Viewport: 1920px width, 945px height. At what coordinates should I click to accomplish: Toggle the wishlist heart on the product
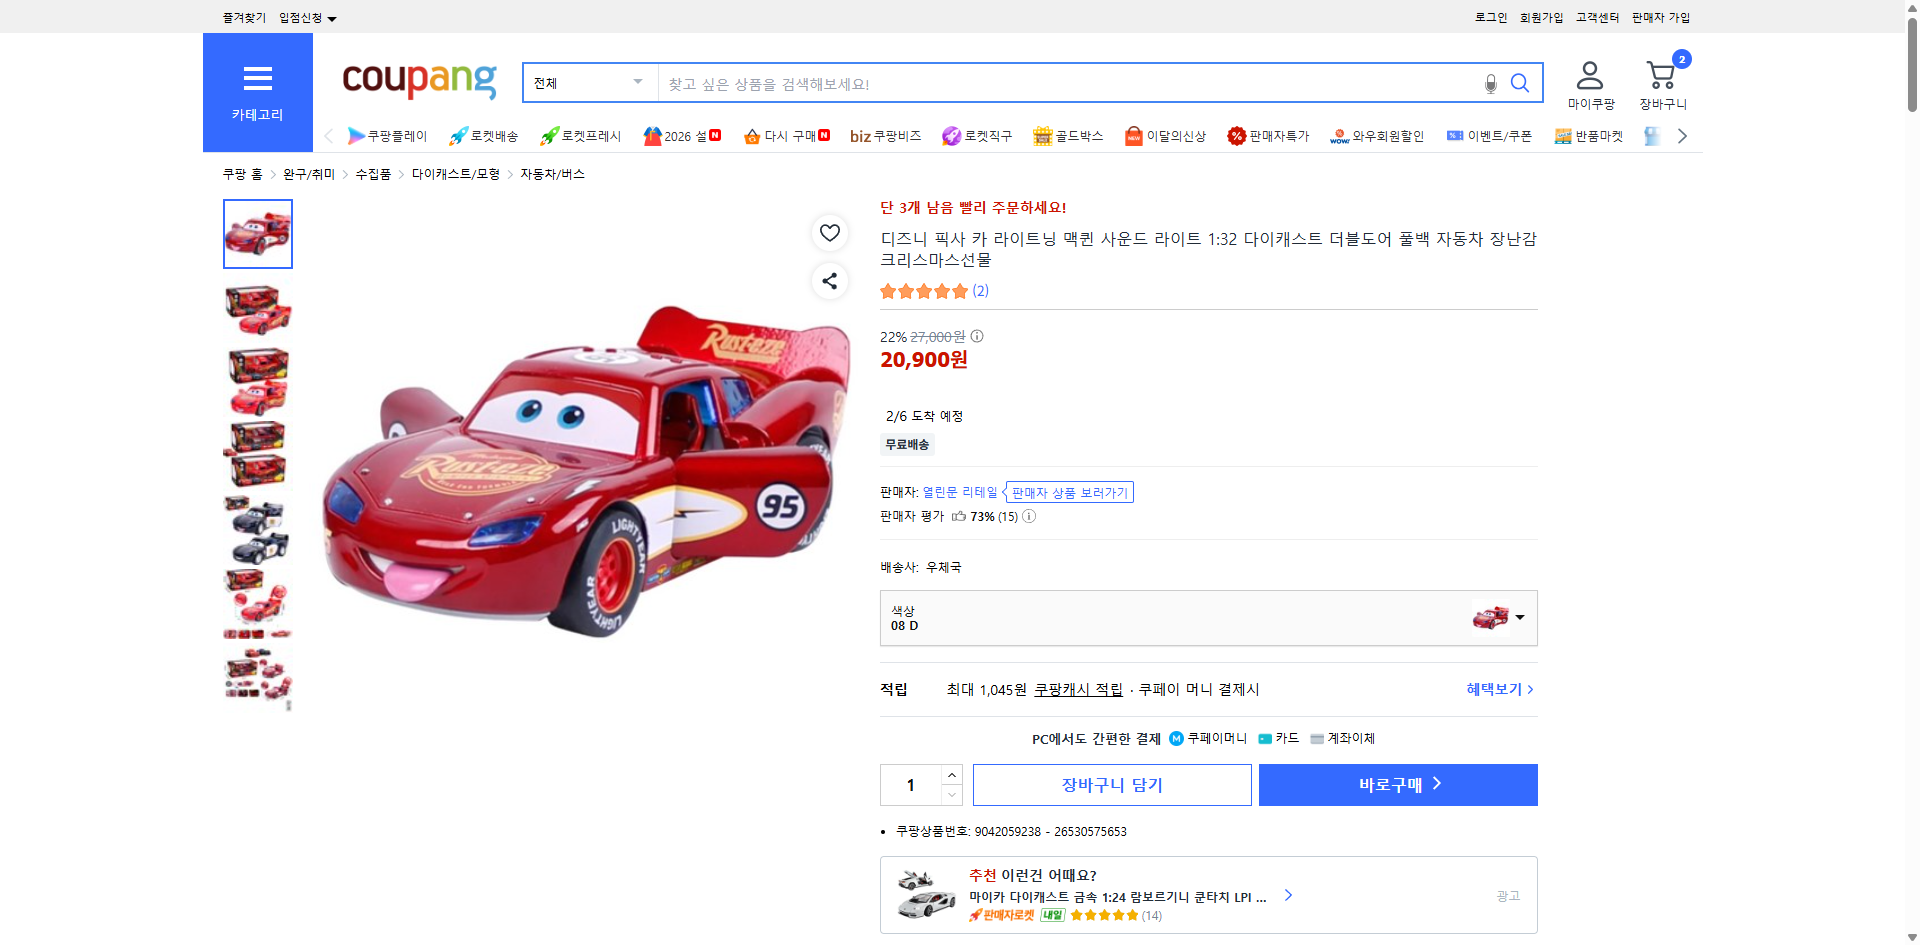click(x=829, y=233)
